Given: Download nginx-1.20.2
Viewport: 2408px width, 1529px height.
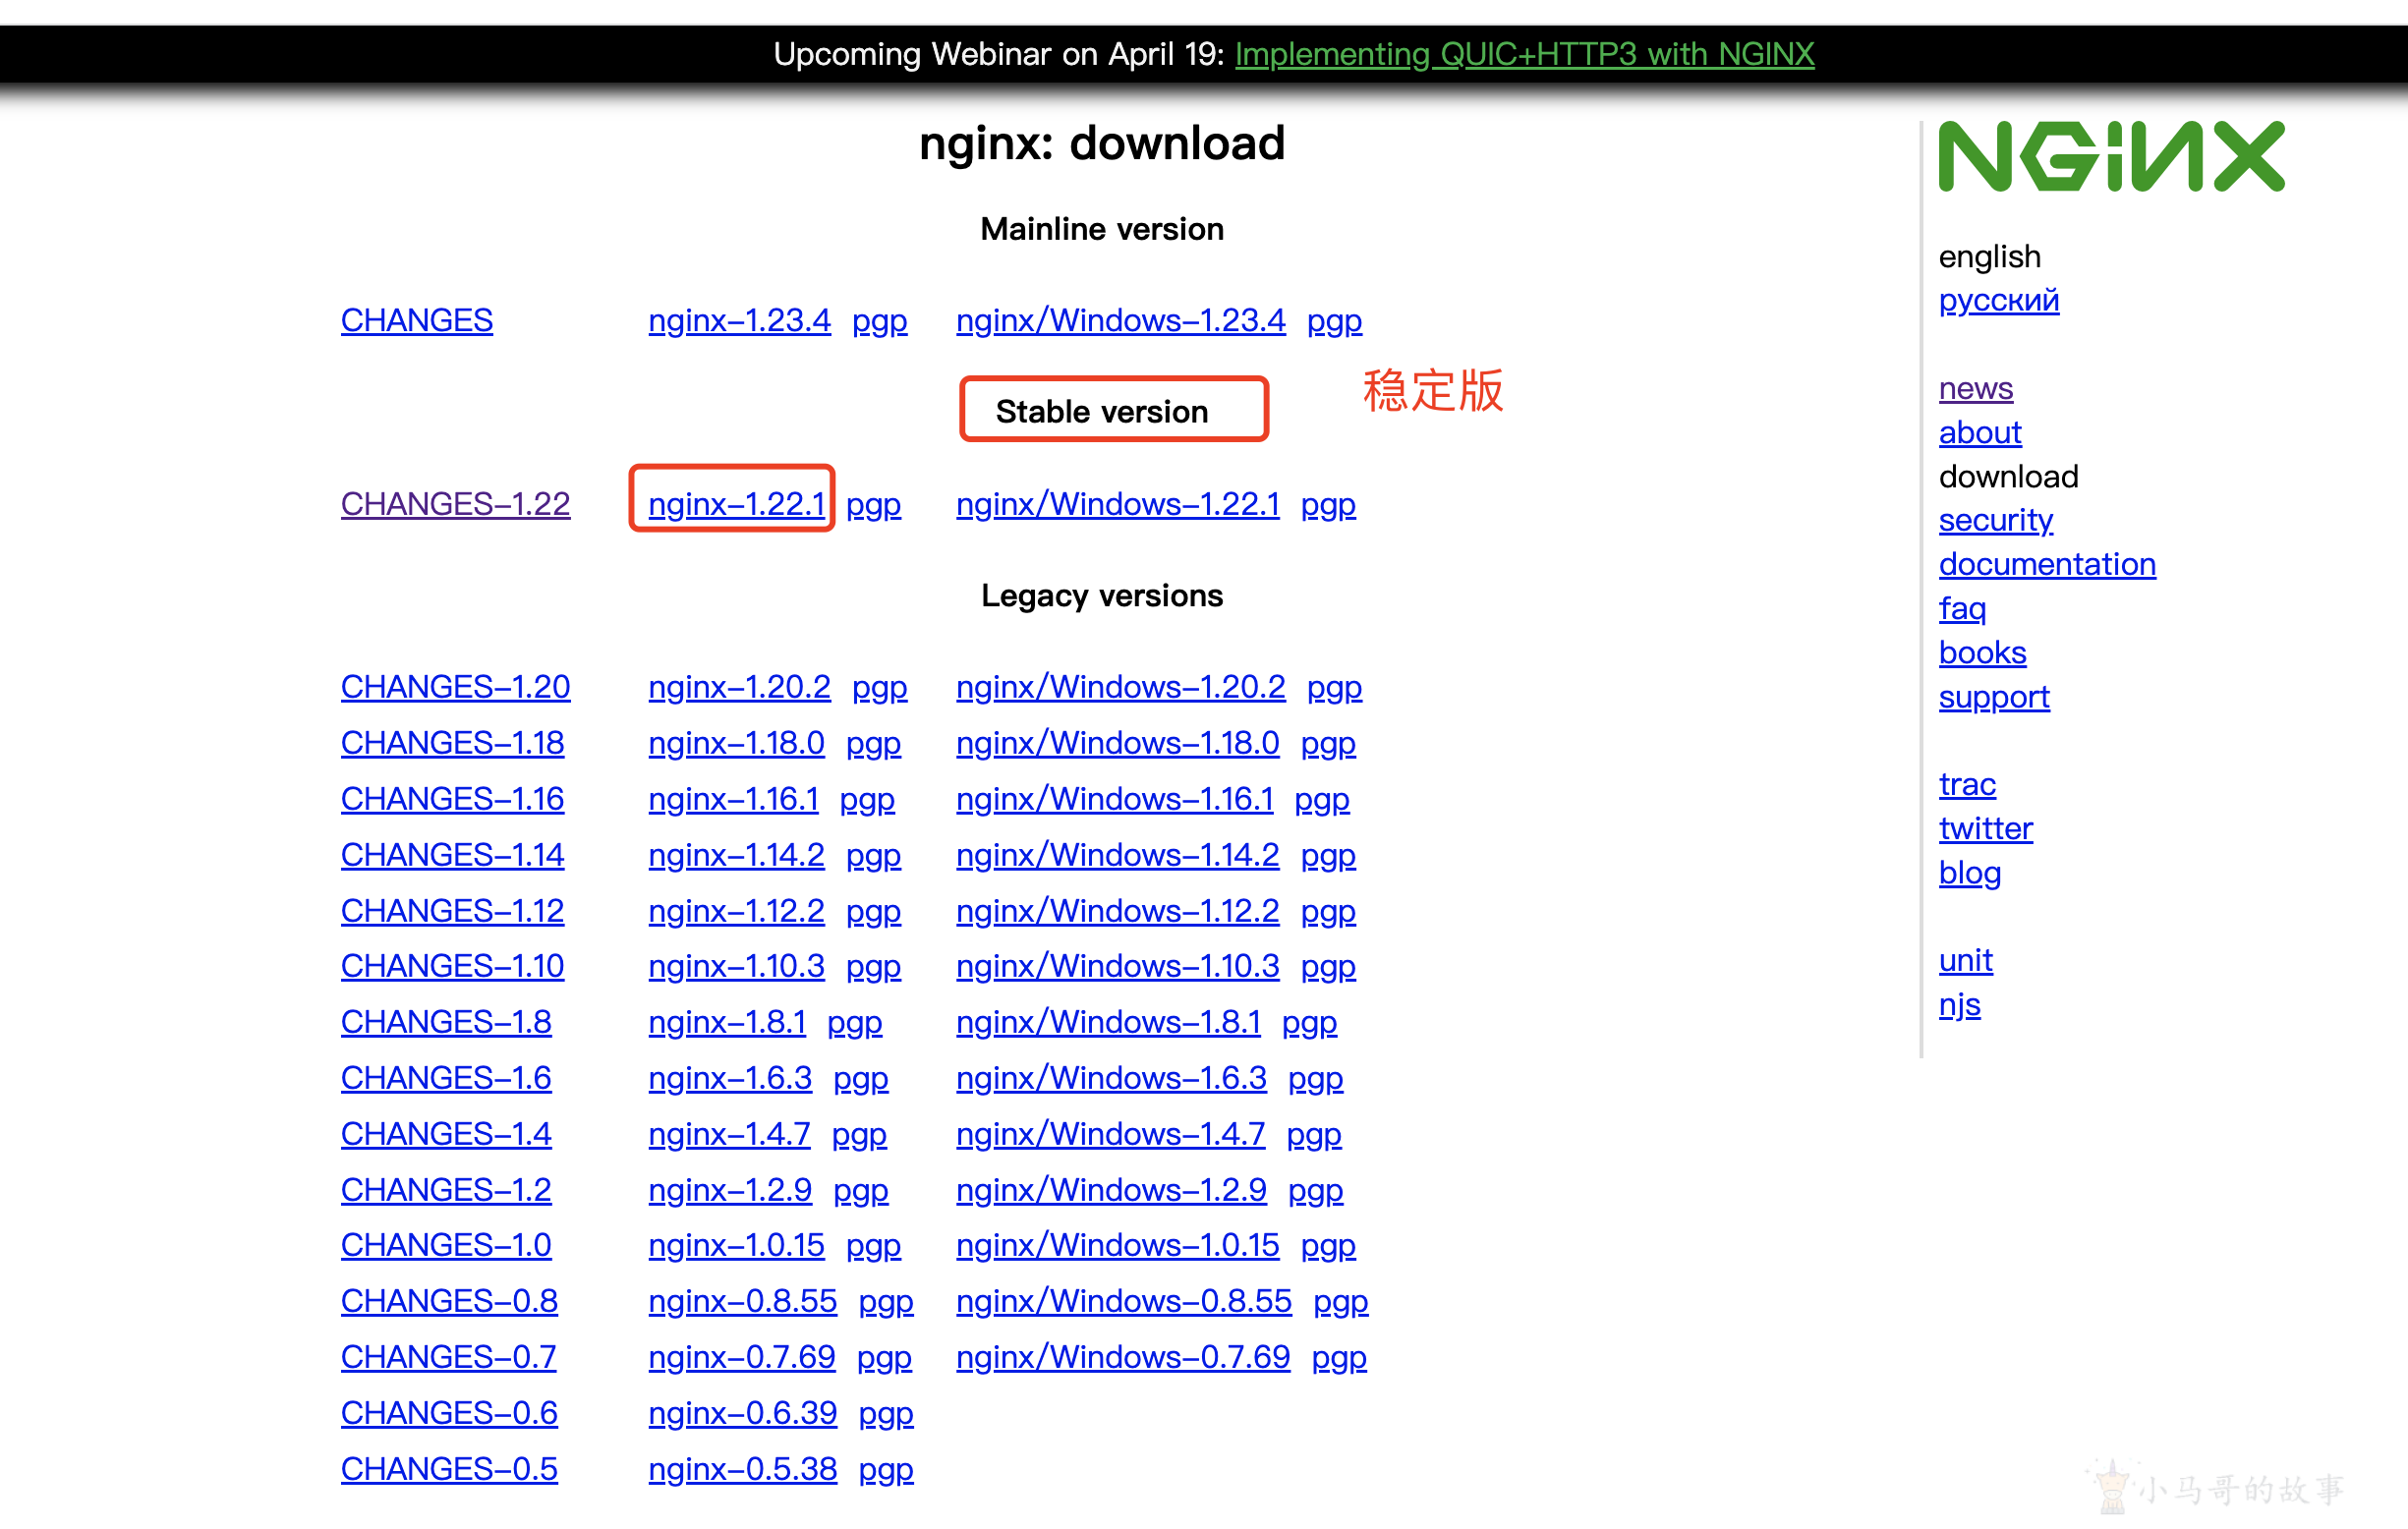Looking at the screenshot, I should (x=739, y=687).
